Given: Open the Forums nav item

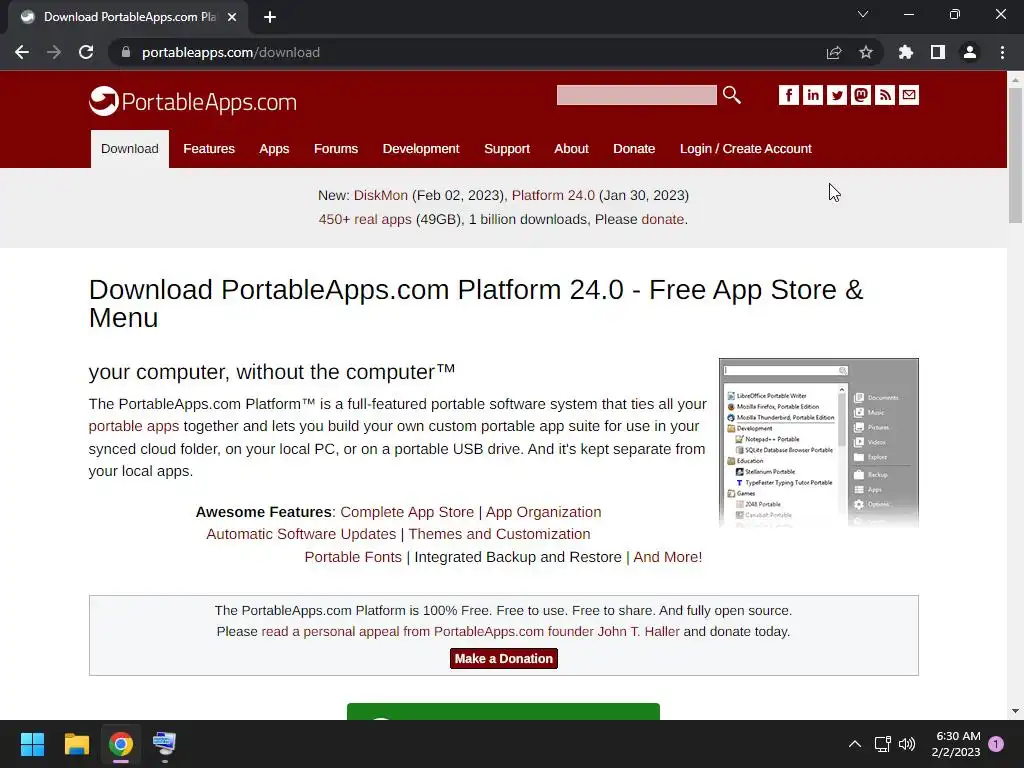Looking at the screenshot, I should point(336,149).
